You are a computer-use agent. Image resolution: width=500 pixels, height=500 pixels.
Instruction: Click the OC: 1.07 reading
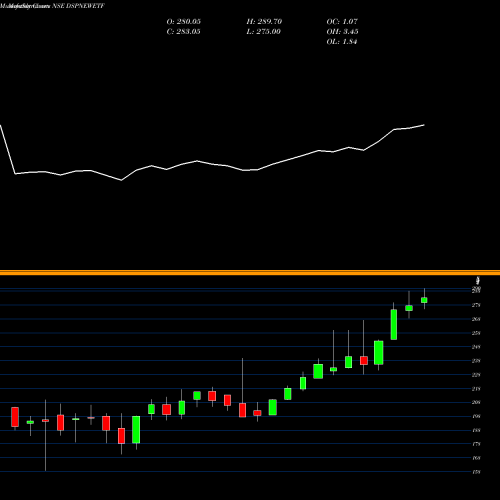pyautogui.click(x=342, y=22)
